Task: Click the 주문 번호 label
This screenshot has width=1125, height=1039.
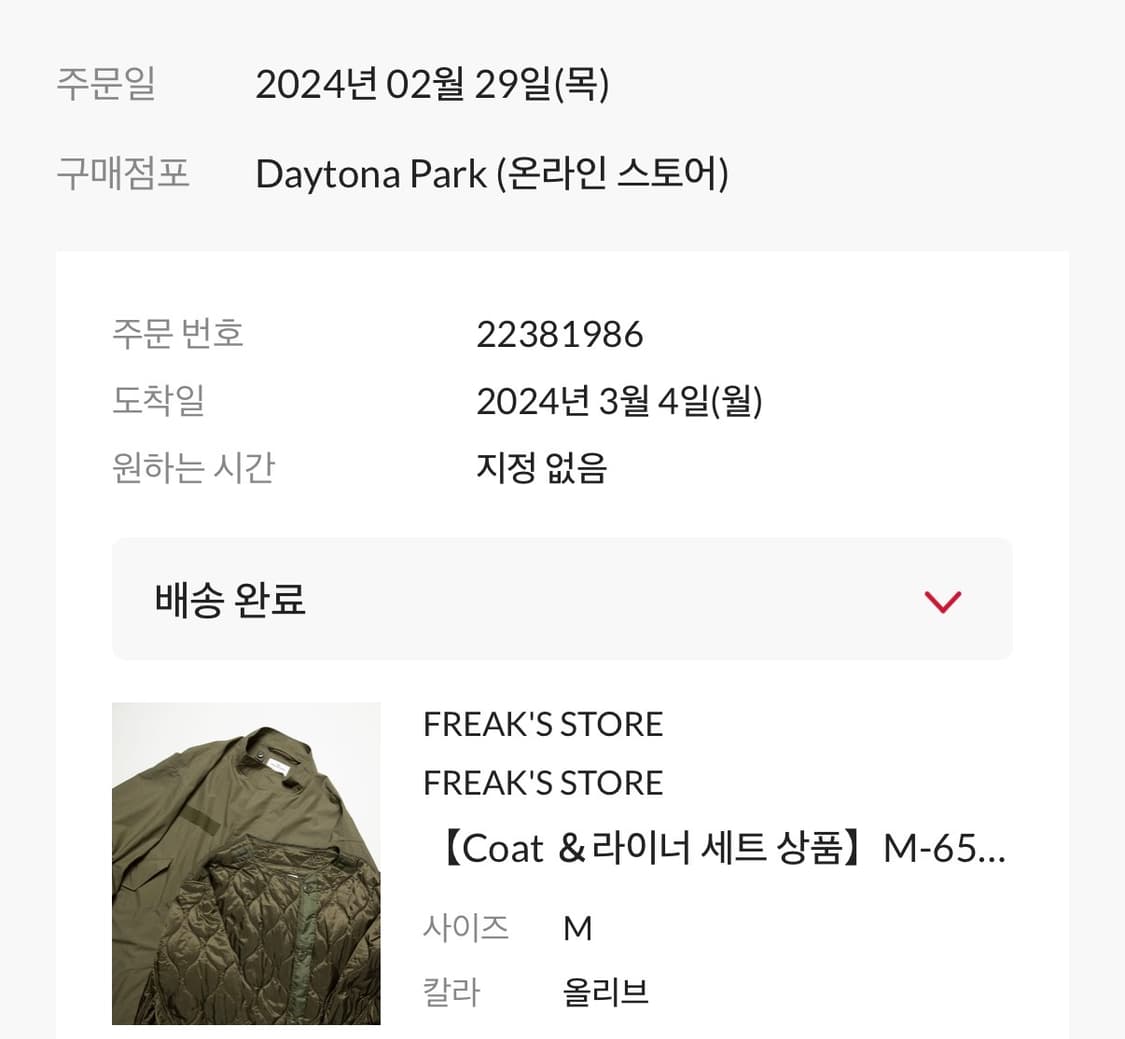Action: (177, 334)
